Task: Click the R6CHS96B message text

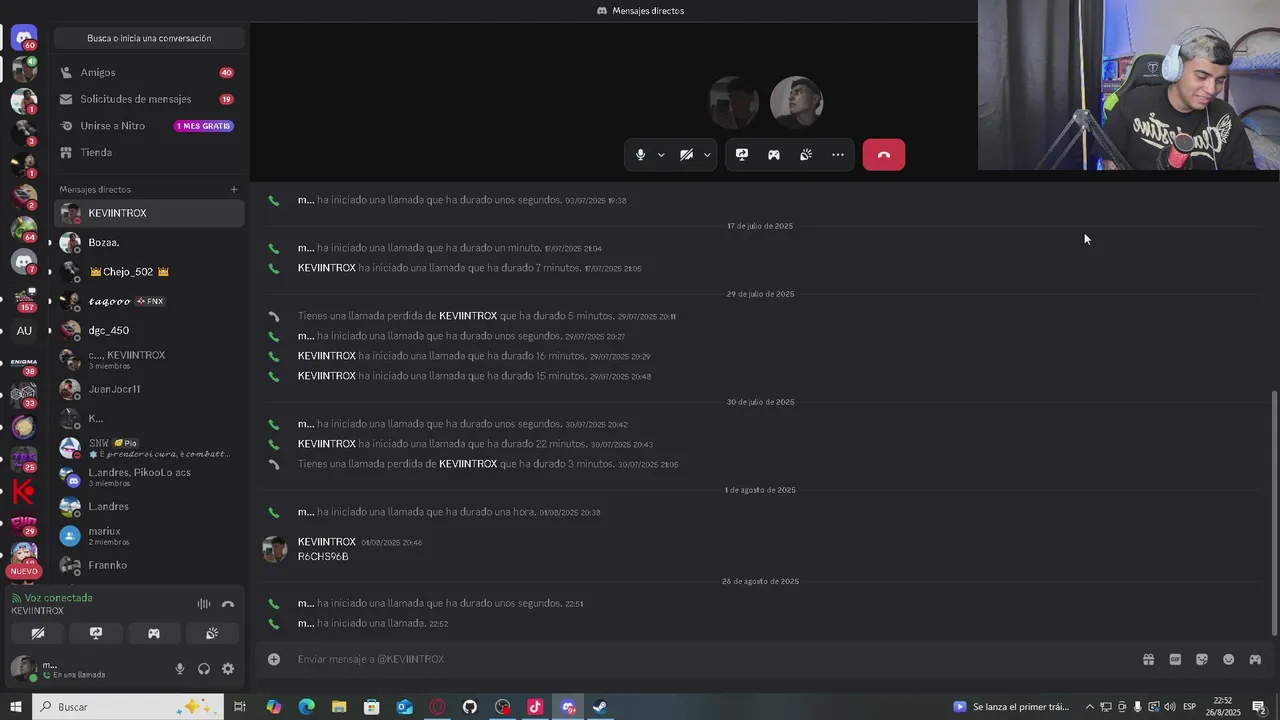Action: pyautogui.click(x=323, y=556)
